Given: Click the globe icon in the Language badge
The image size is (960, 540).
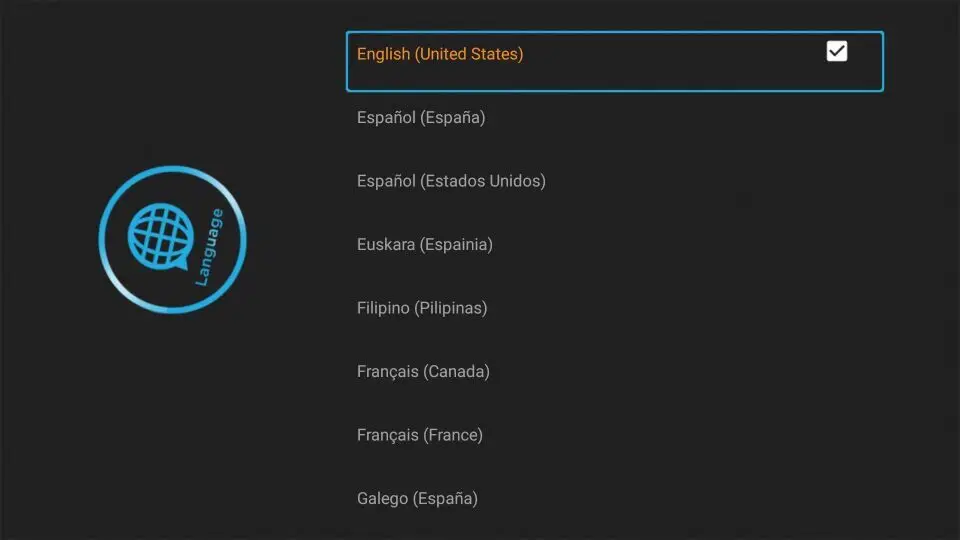Looking at the screenshot, I should [160, 236].
